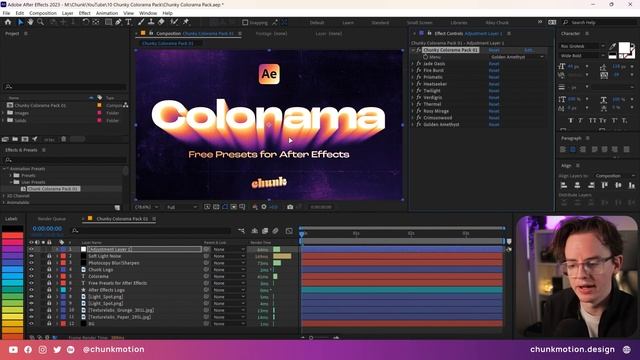Viewport: 640px width, 360px height.
Task: Toggle lock on Free Presets for After Effects layer
Action: coord(49,283)
